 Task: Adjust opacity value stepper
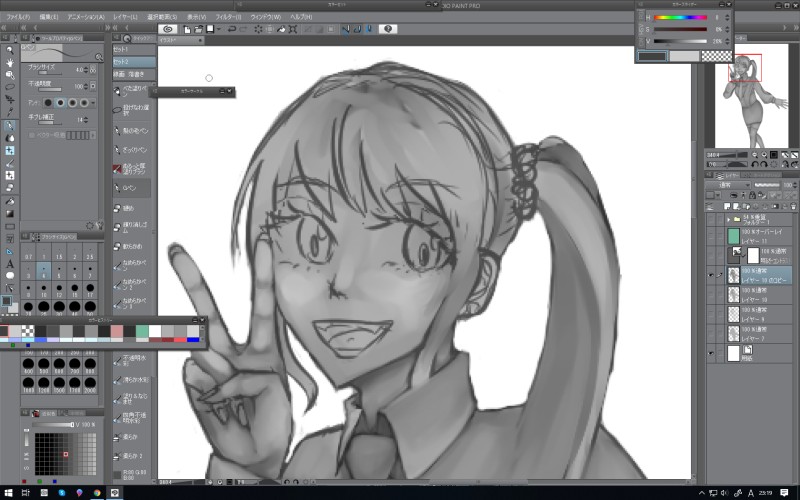click(x=86, y=86)
